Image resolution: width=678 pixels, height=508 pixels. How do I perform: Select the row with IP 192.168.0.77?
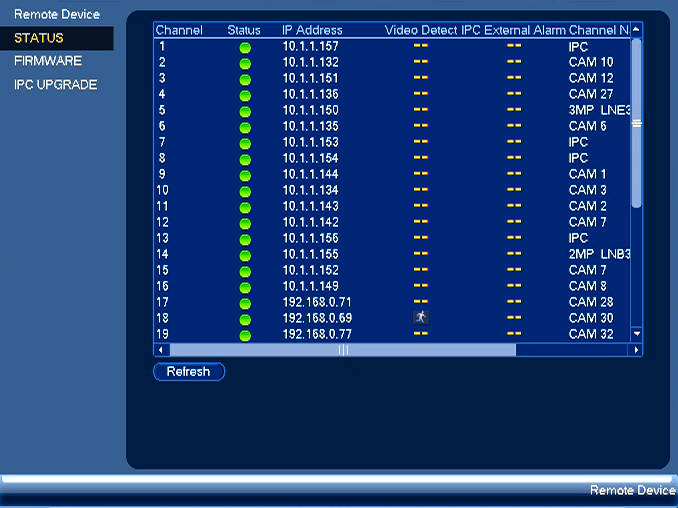pos(393,334)
